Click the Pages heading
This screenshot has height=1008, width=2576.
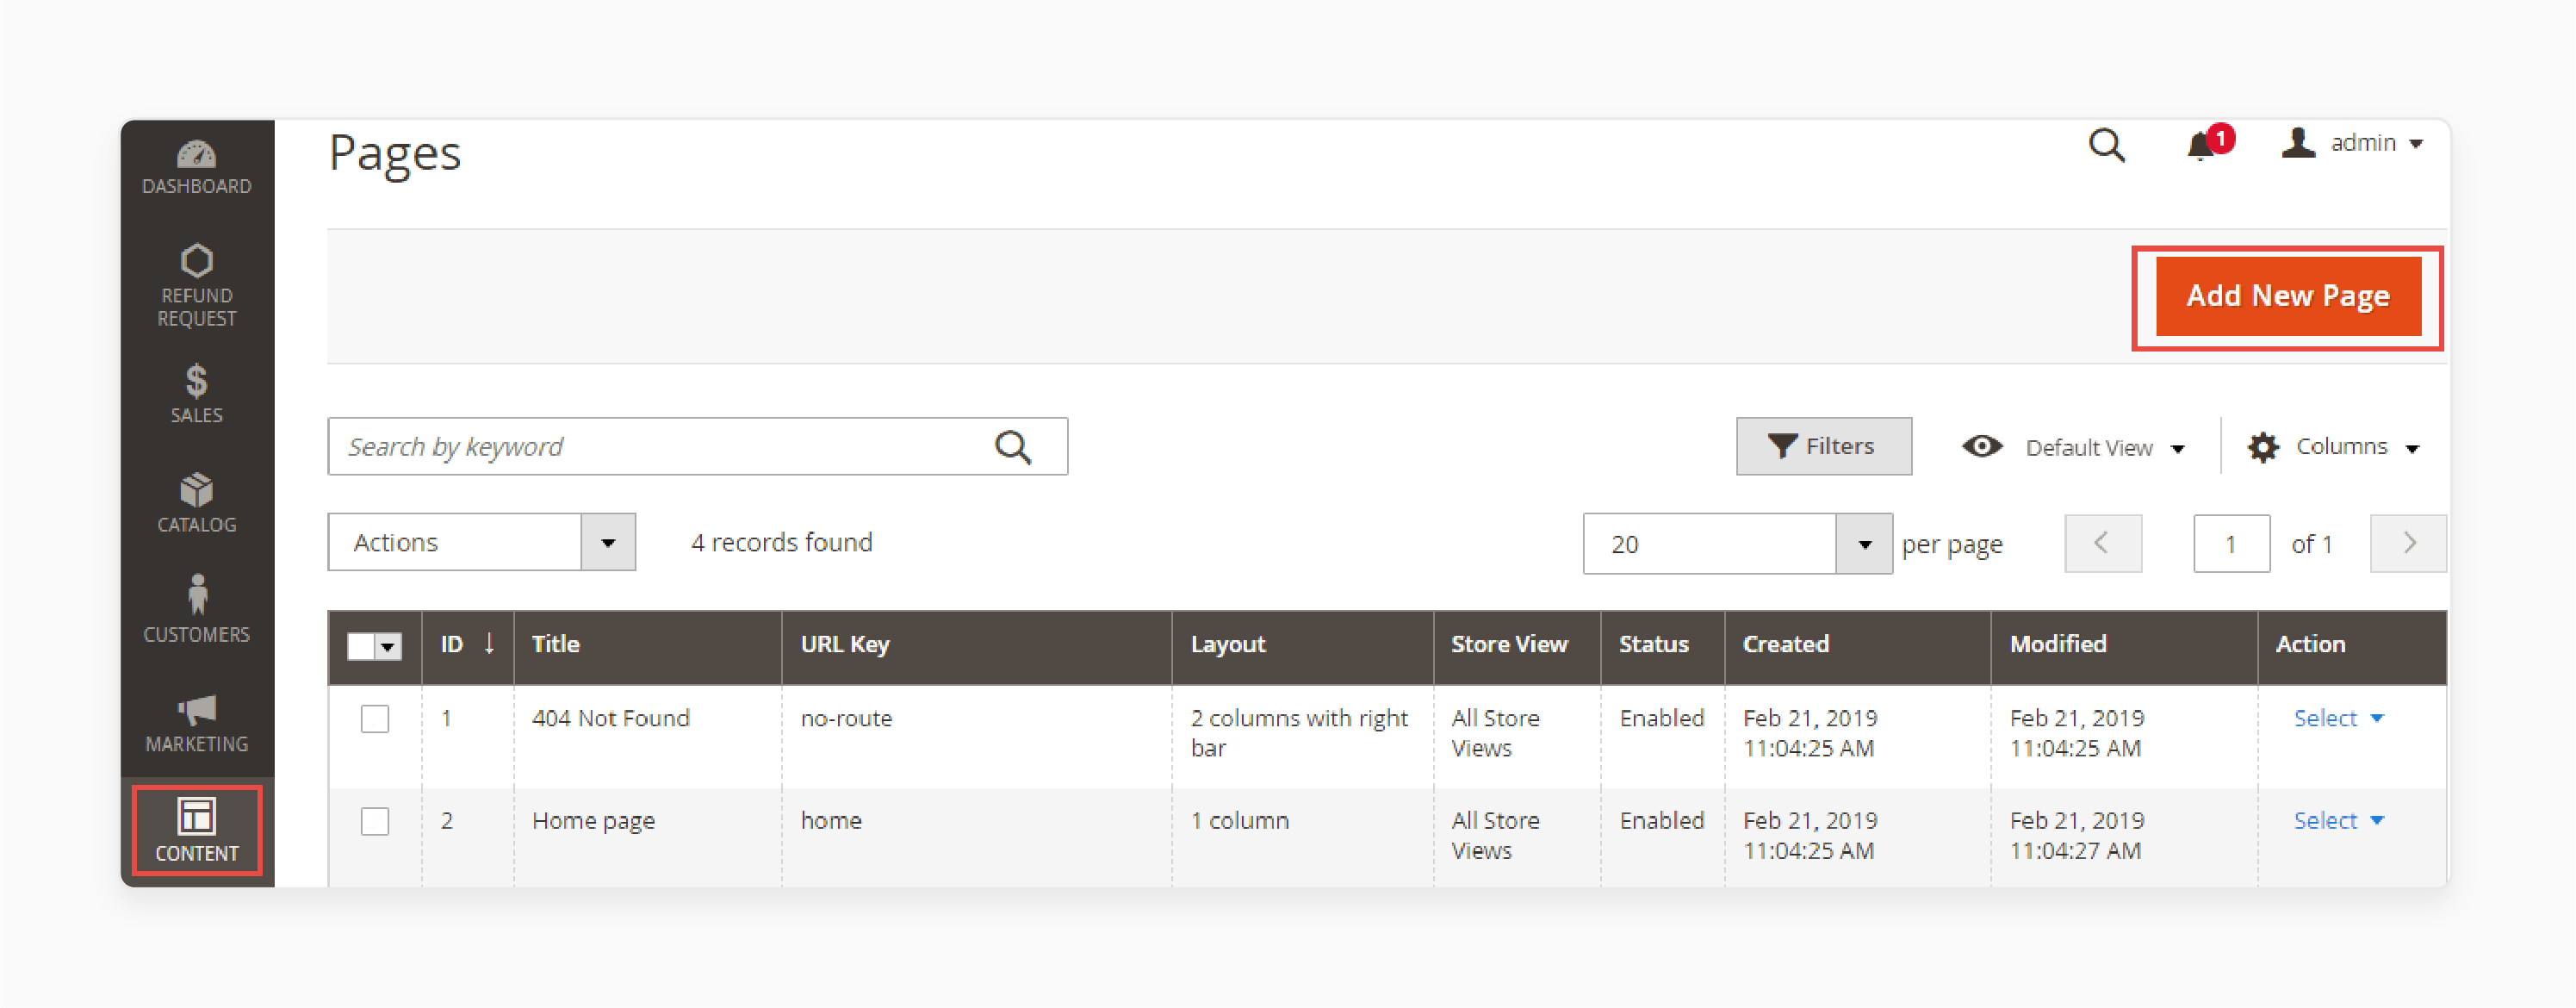(395, 154)
